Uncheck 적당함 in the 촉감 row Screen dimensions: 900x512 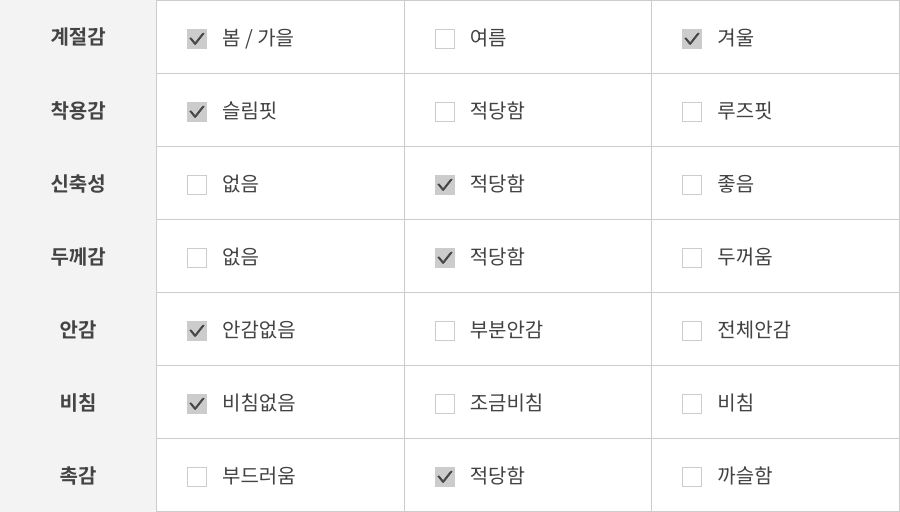(x=445, y=477)
